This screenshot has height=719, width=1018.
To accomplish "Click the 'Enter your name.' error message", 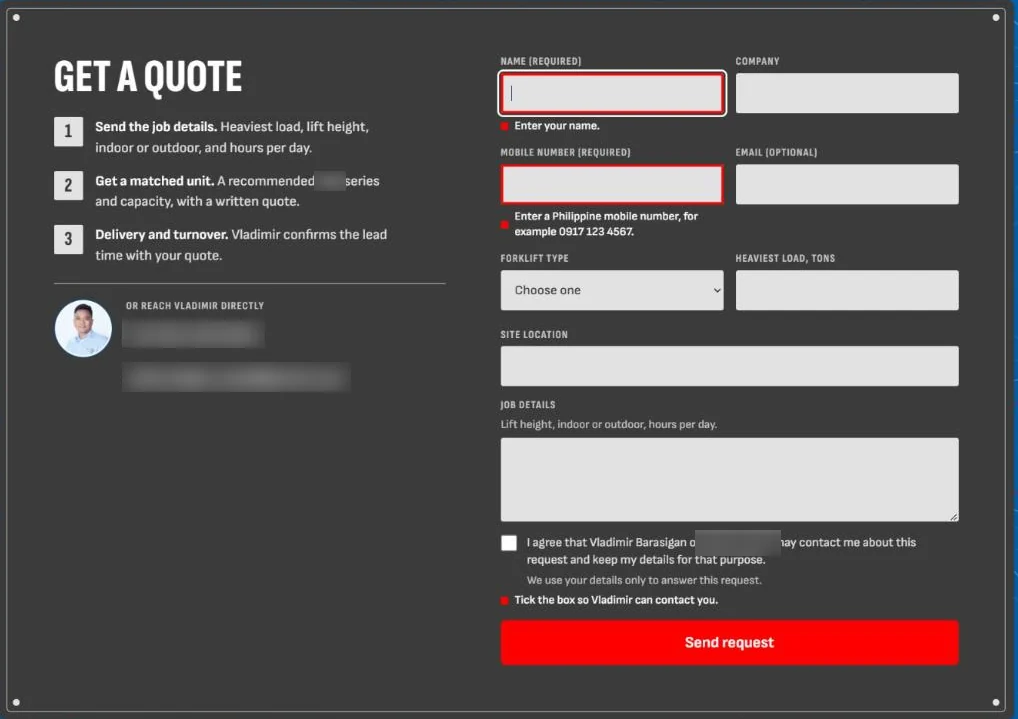I will point(556,126).
